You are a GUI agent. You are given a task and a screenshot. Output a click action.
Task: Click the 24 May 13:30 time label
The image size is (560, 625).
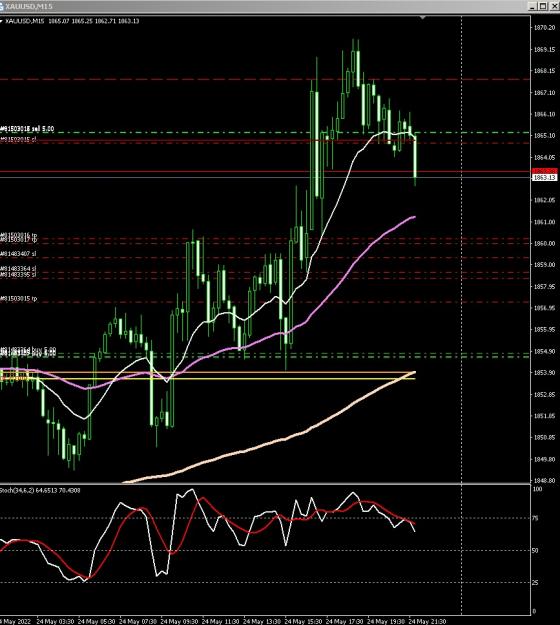pyautogui.click(x=261, y=621)
